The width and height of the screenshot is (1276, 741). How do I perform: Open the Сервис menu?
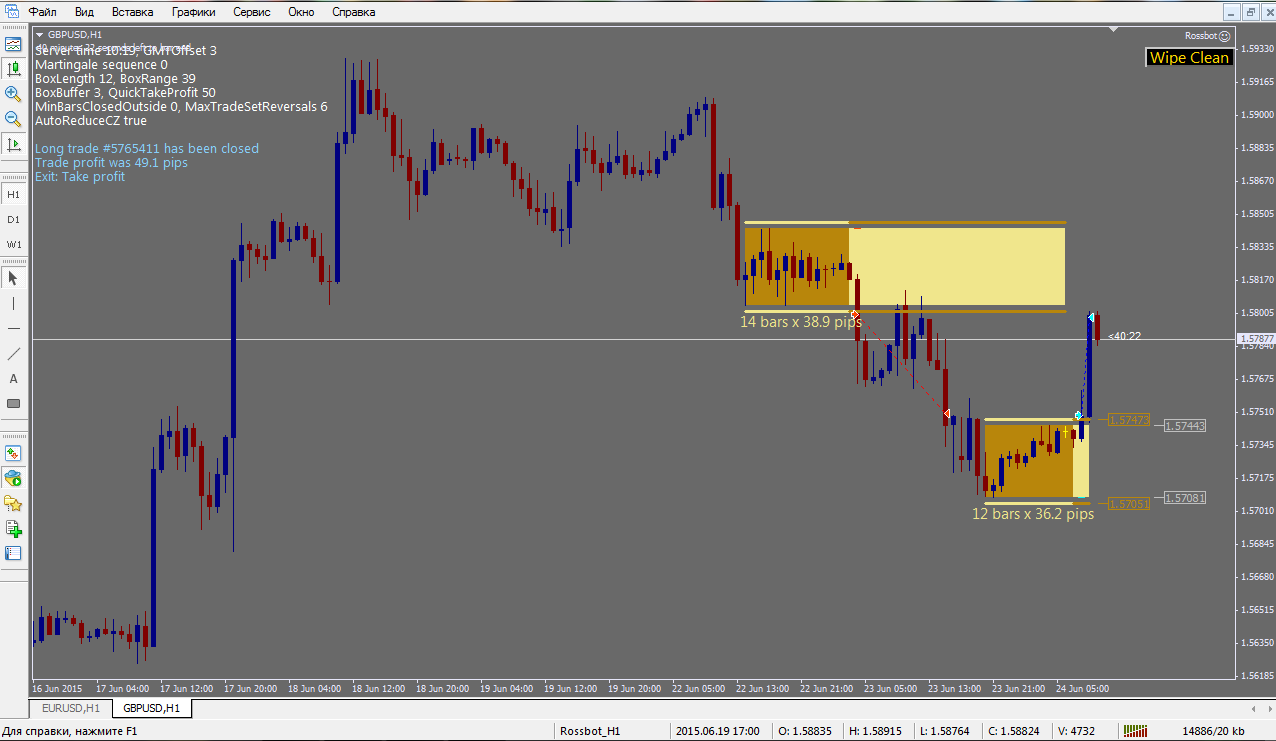coord(254,12)
